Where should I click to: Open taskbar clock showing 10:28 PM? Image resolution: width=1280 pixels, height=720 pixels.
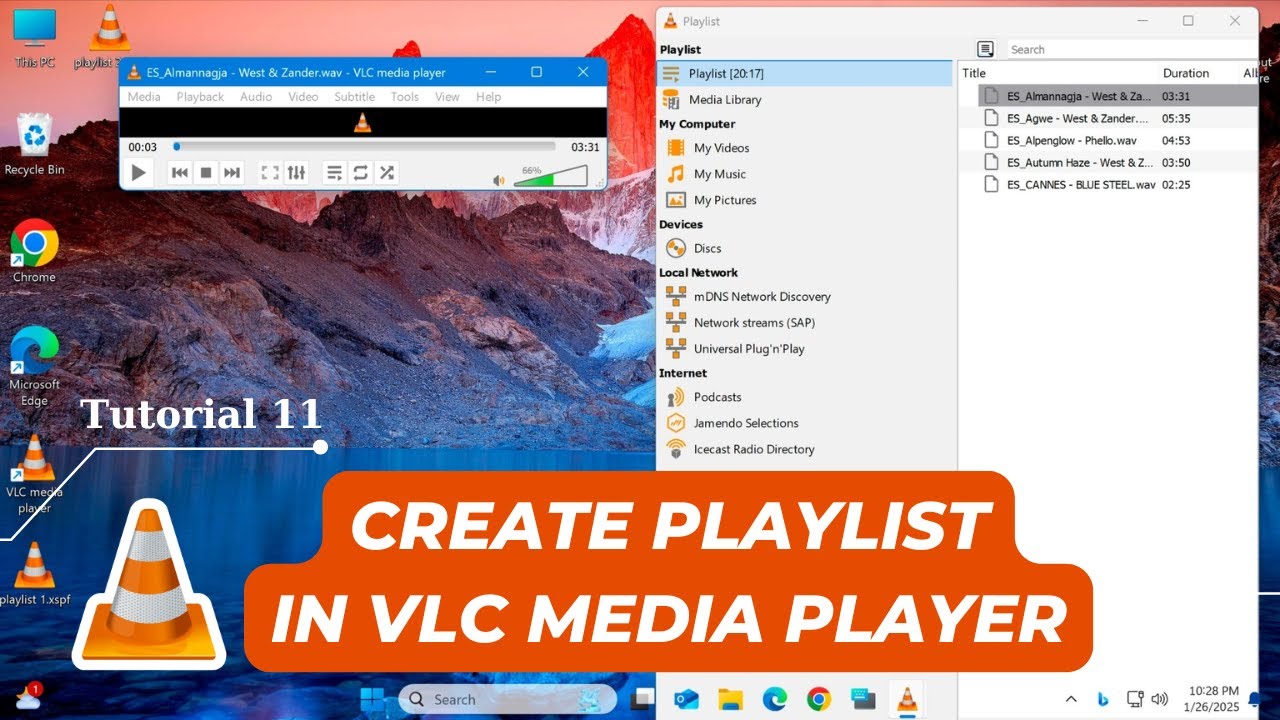[1213, 699]
